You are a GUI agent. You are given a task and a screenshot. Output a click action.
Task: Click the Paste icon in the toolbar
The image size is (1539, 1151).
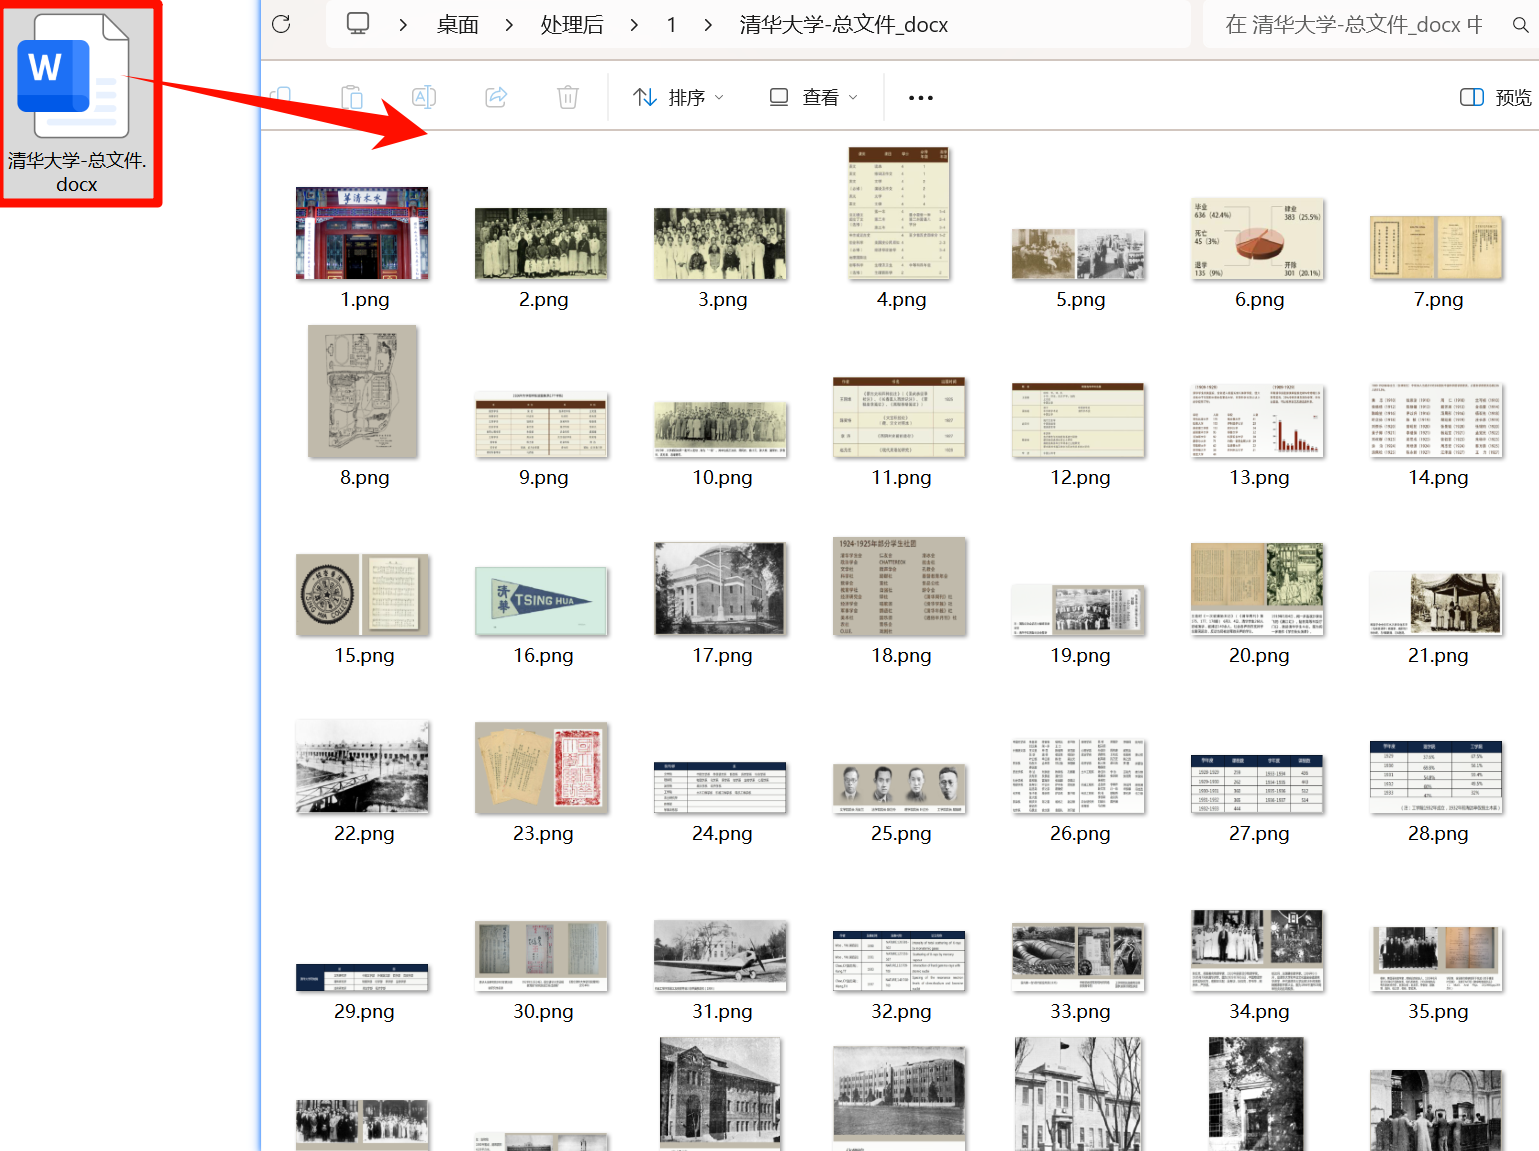pos(352,97)
